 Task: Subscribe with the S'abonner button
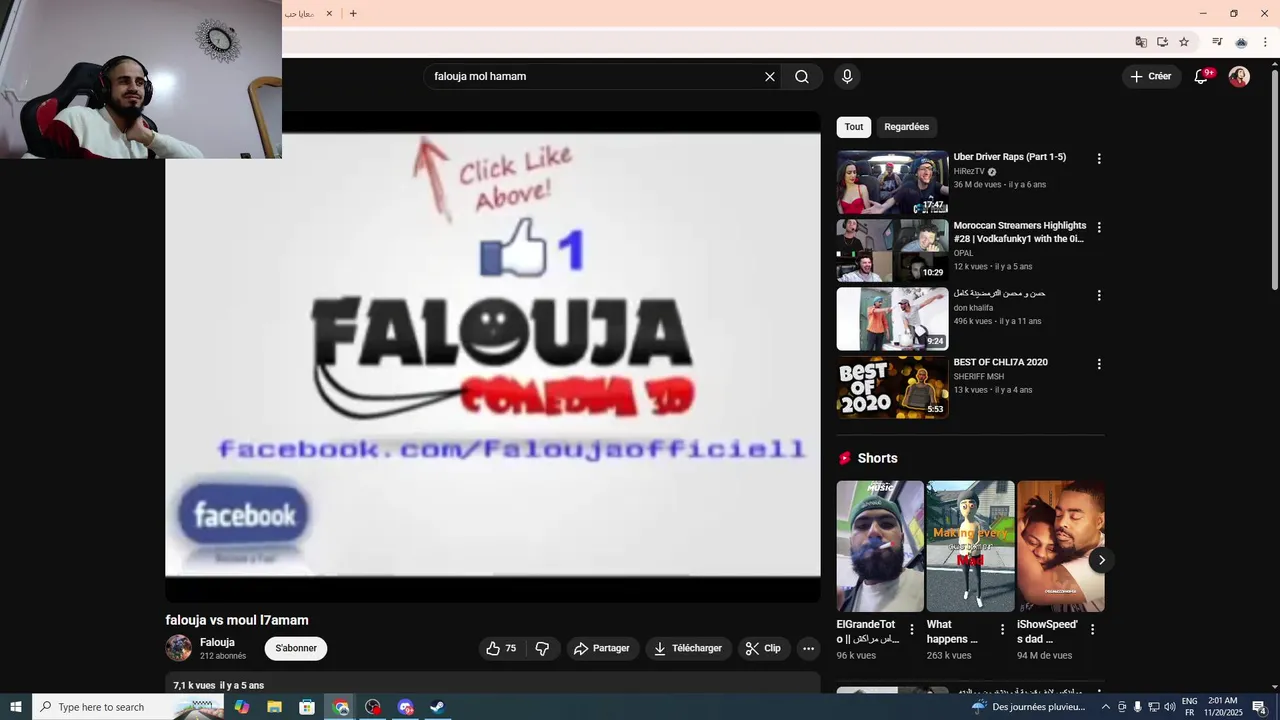(x=296, y=648)
